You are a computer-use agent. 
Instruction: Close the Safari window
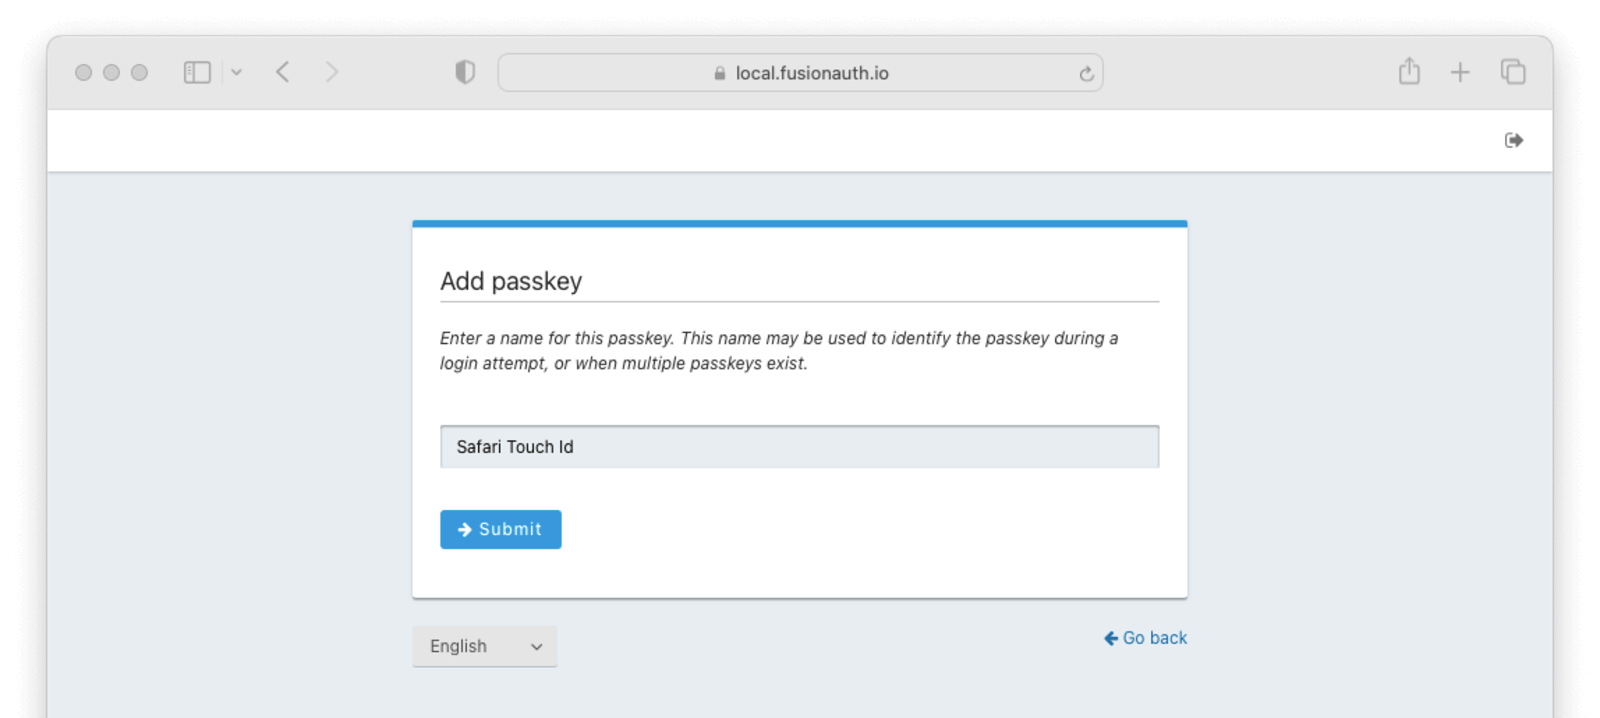click(x=84, y=72)
